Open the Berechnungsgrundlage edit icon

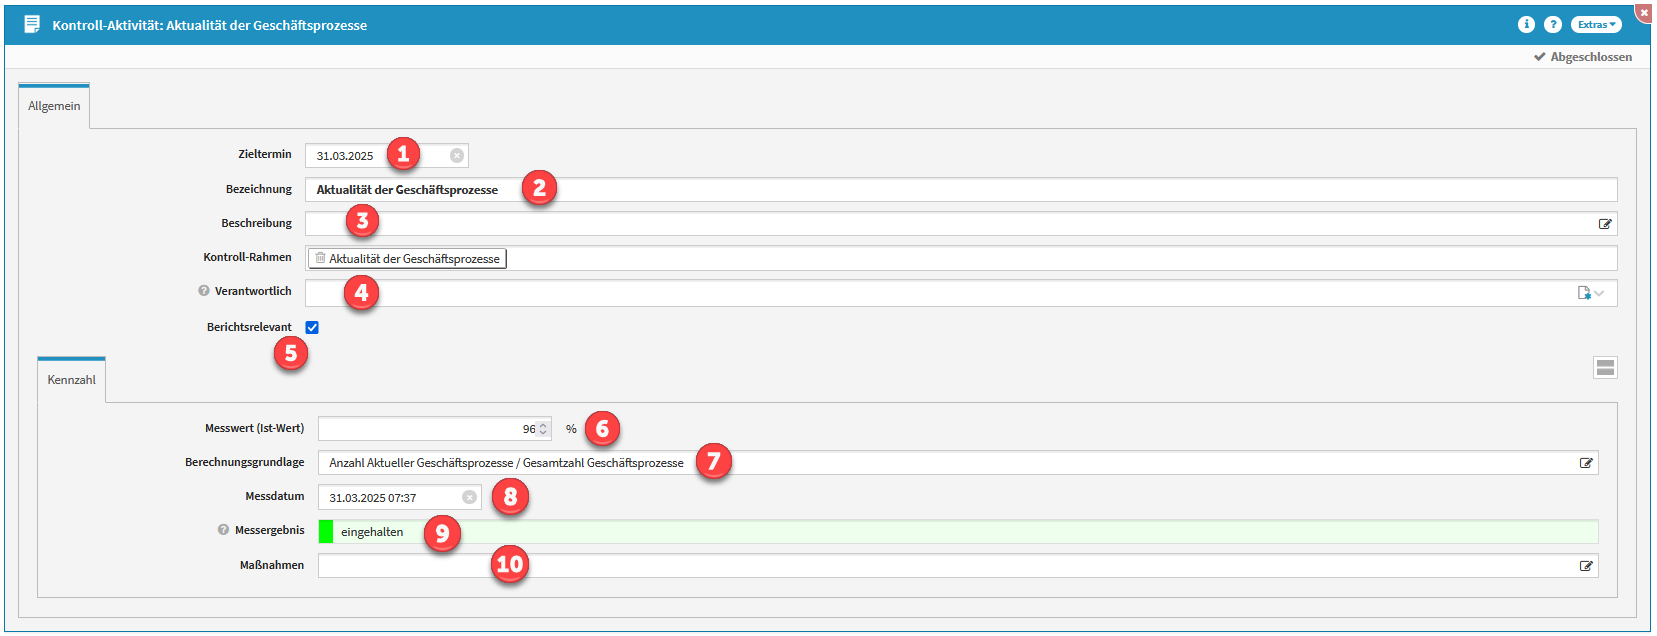1586,463
